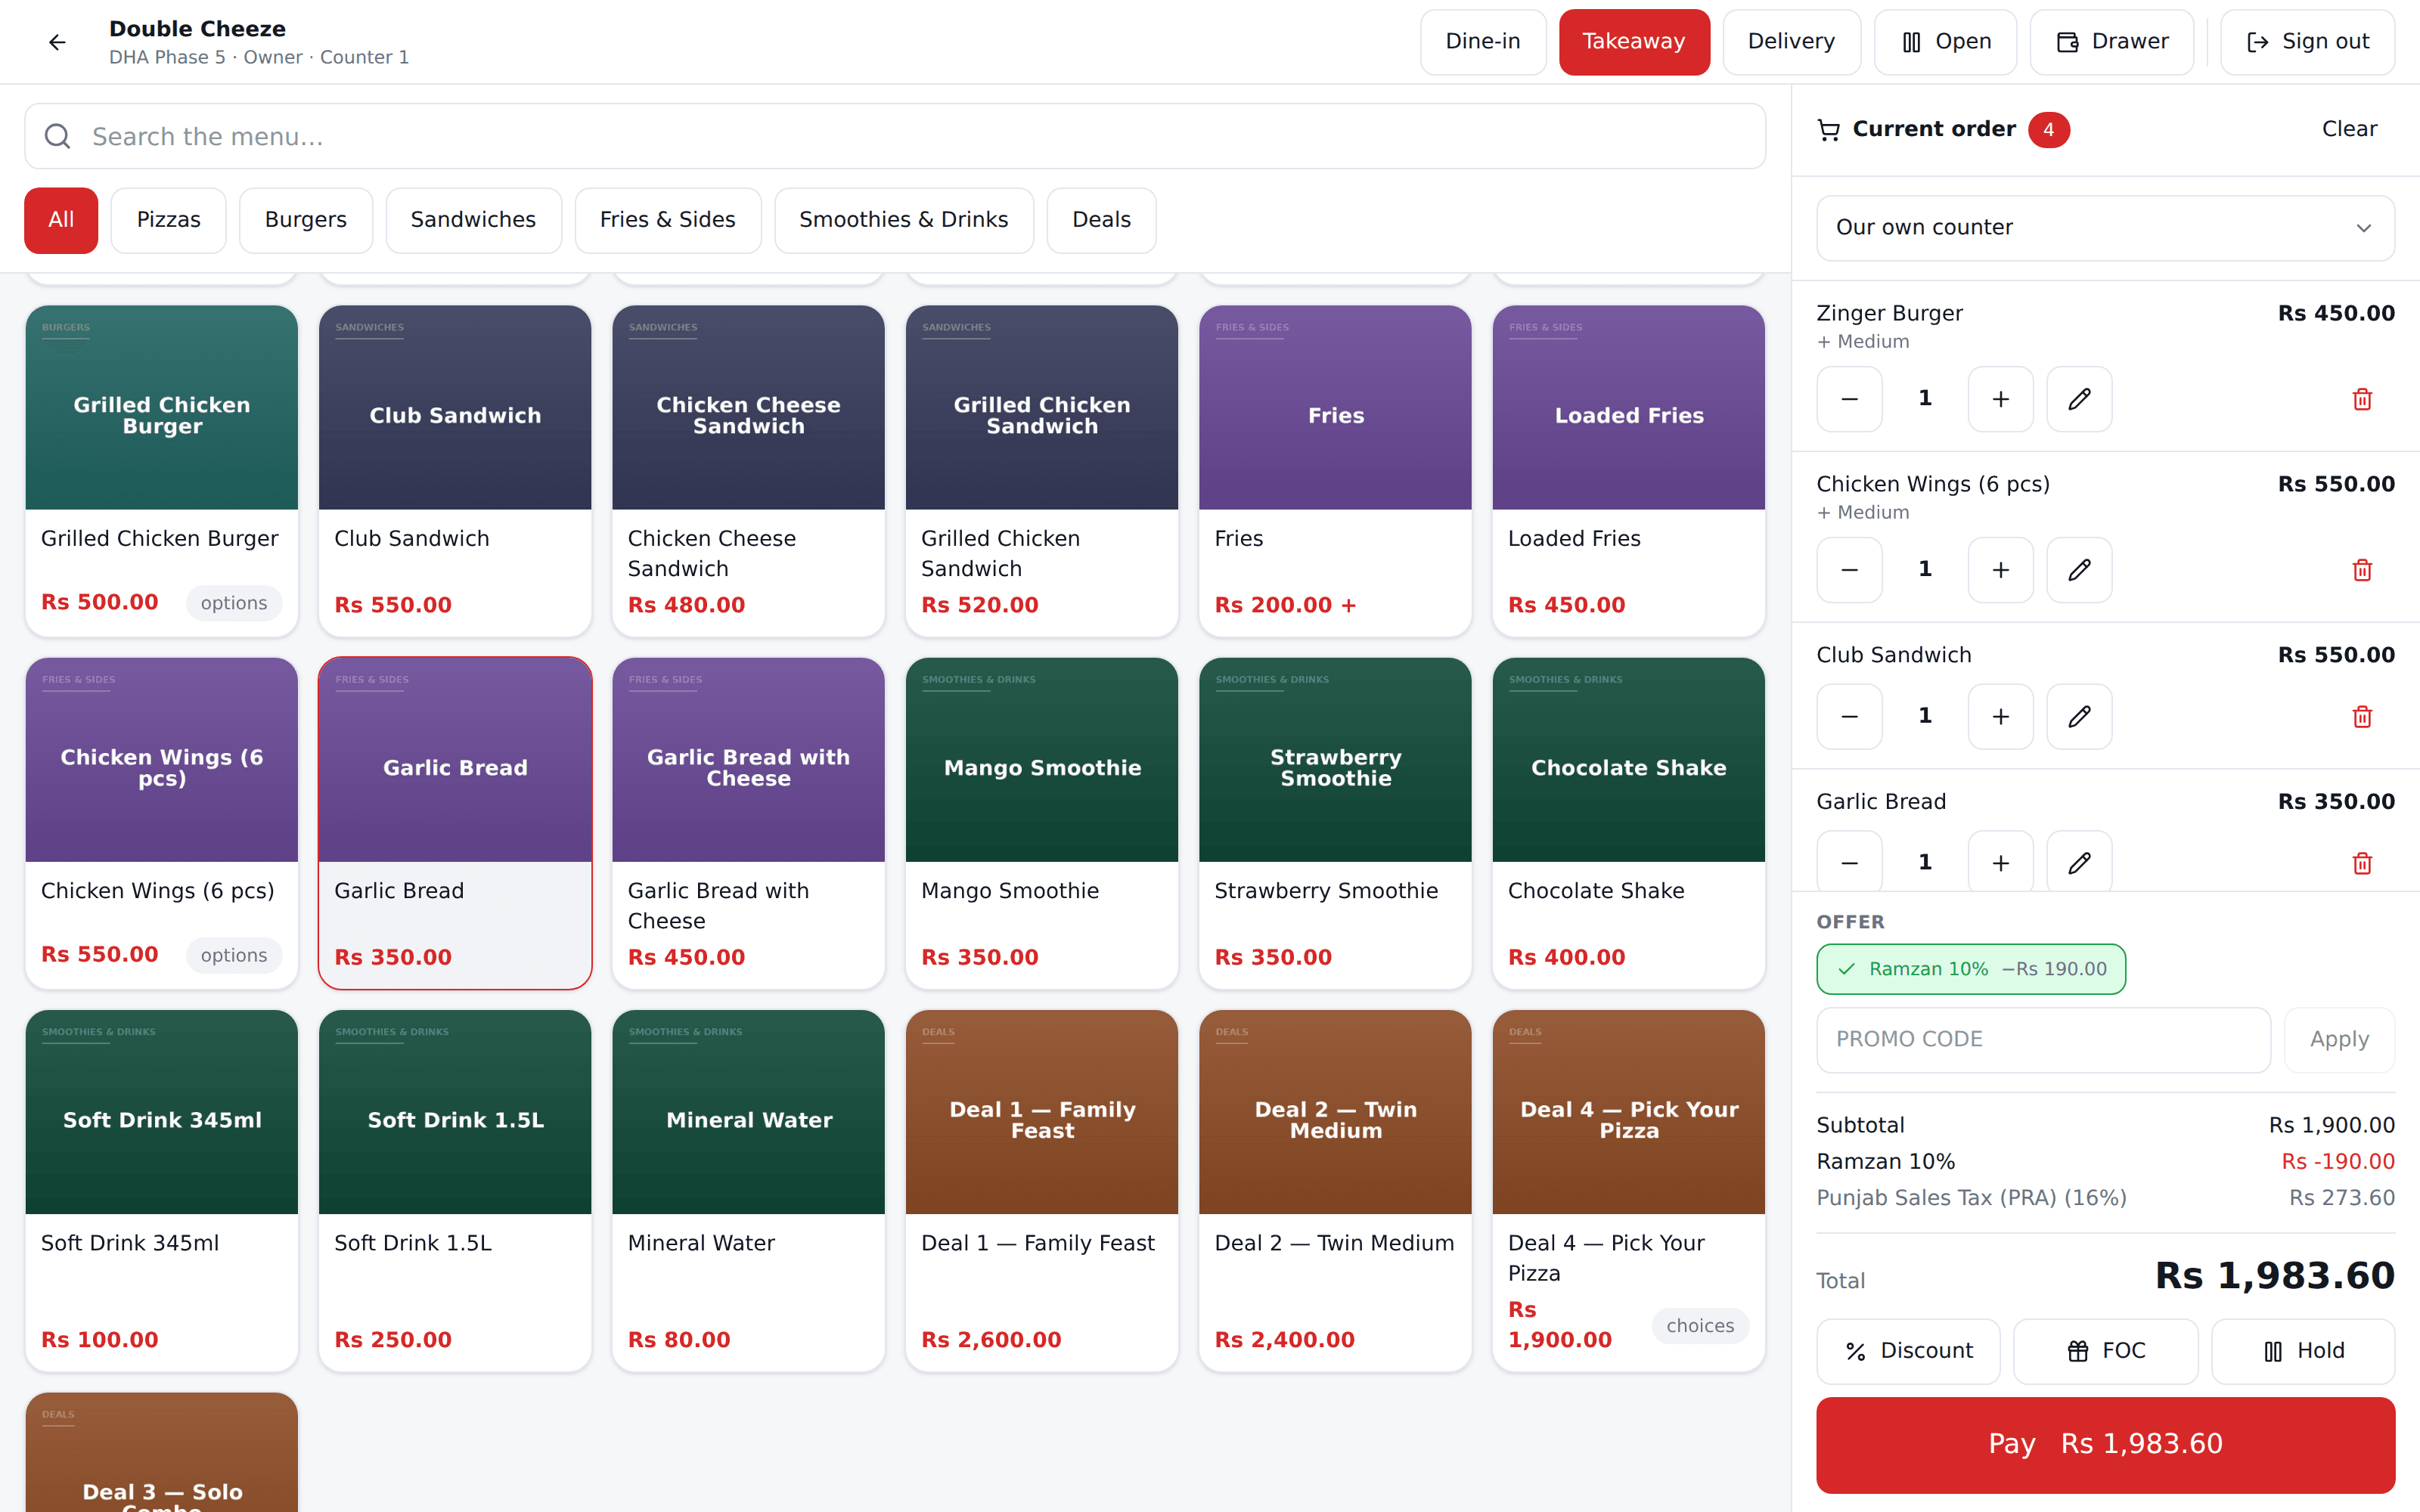Add Chicken Cheese Sandwich to order
Screen dimensions: 2420x1512
click(748, 471)
